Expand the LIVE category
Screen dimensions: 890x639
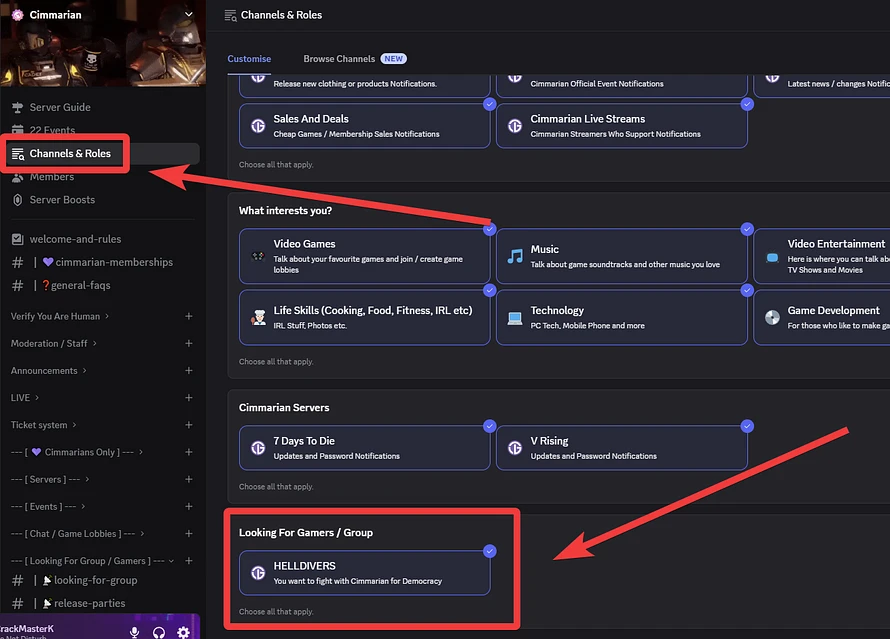pos(24,398)
